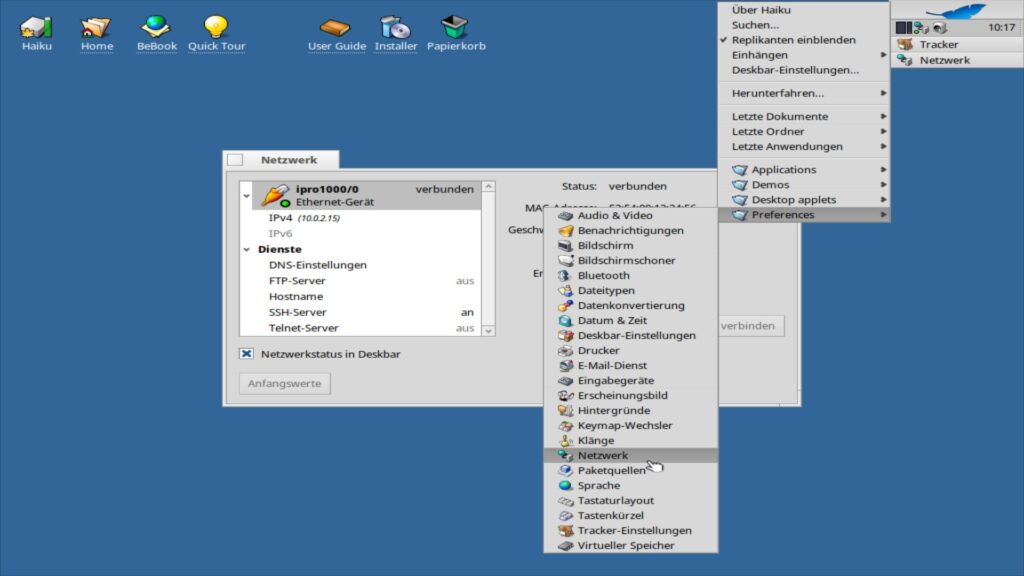This screenshot has width=1024, height=576.
Task: Open Bluetooth preferences entry
Action: tap(631, 276)
